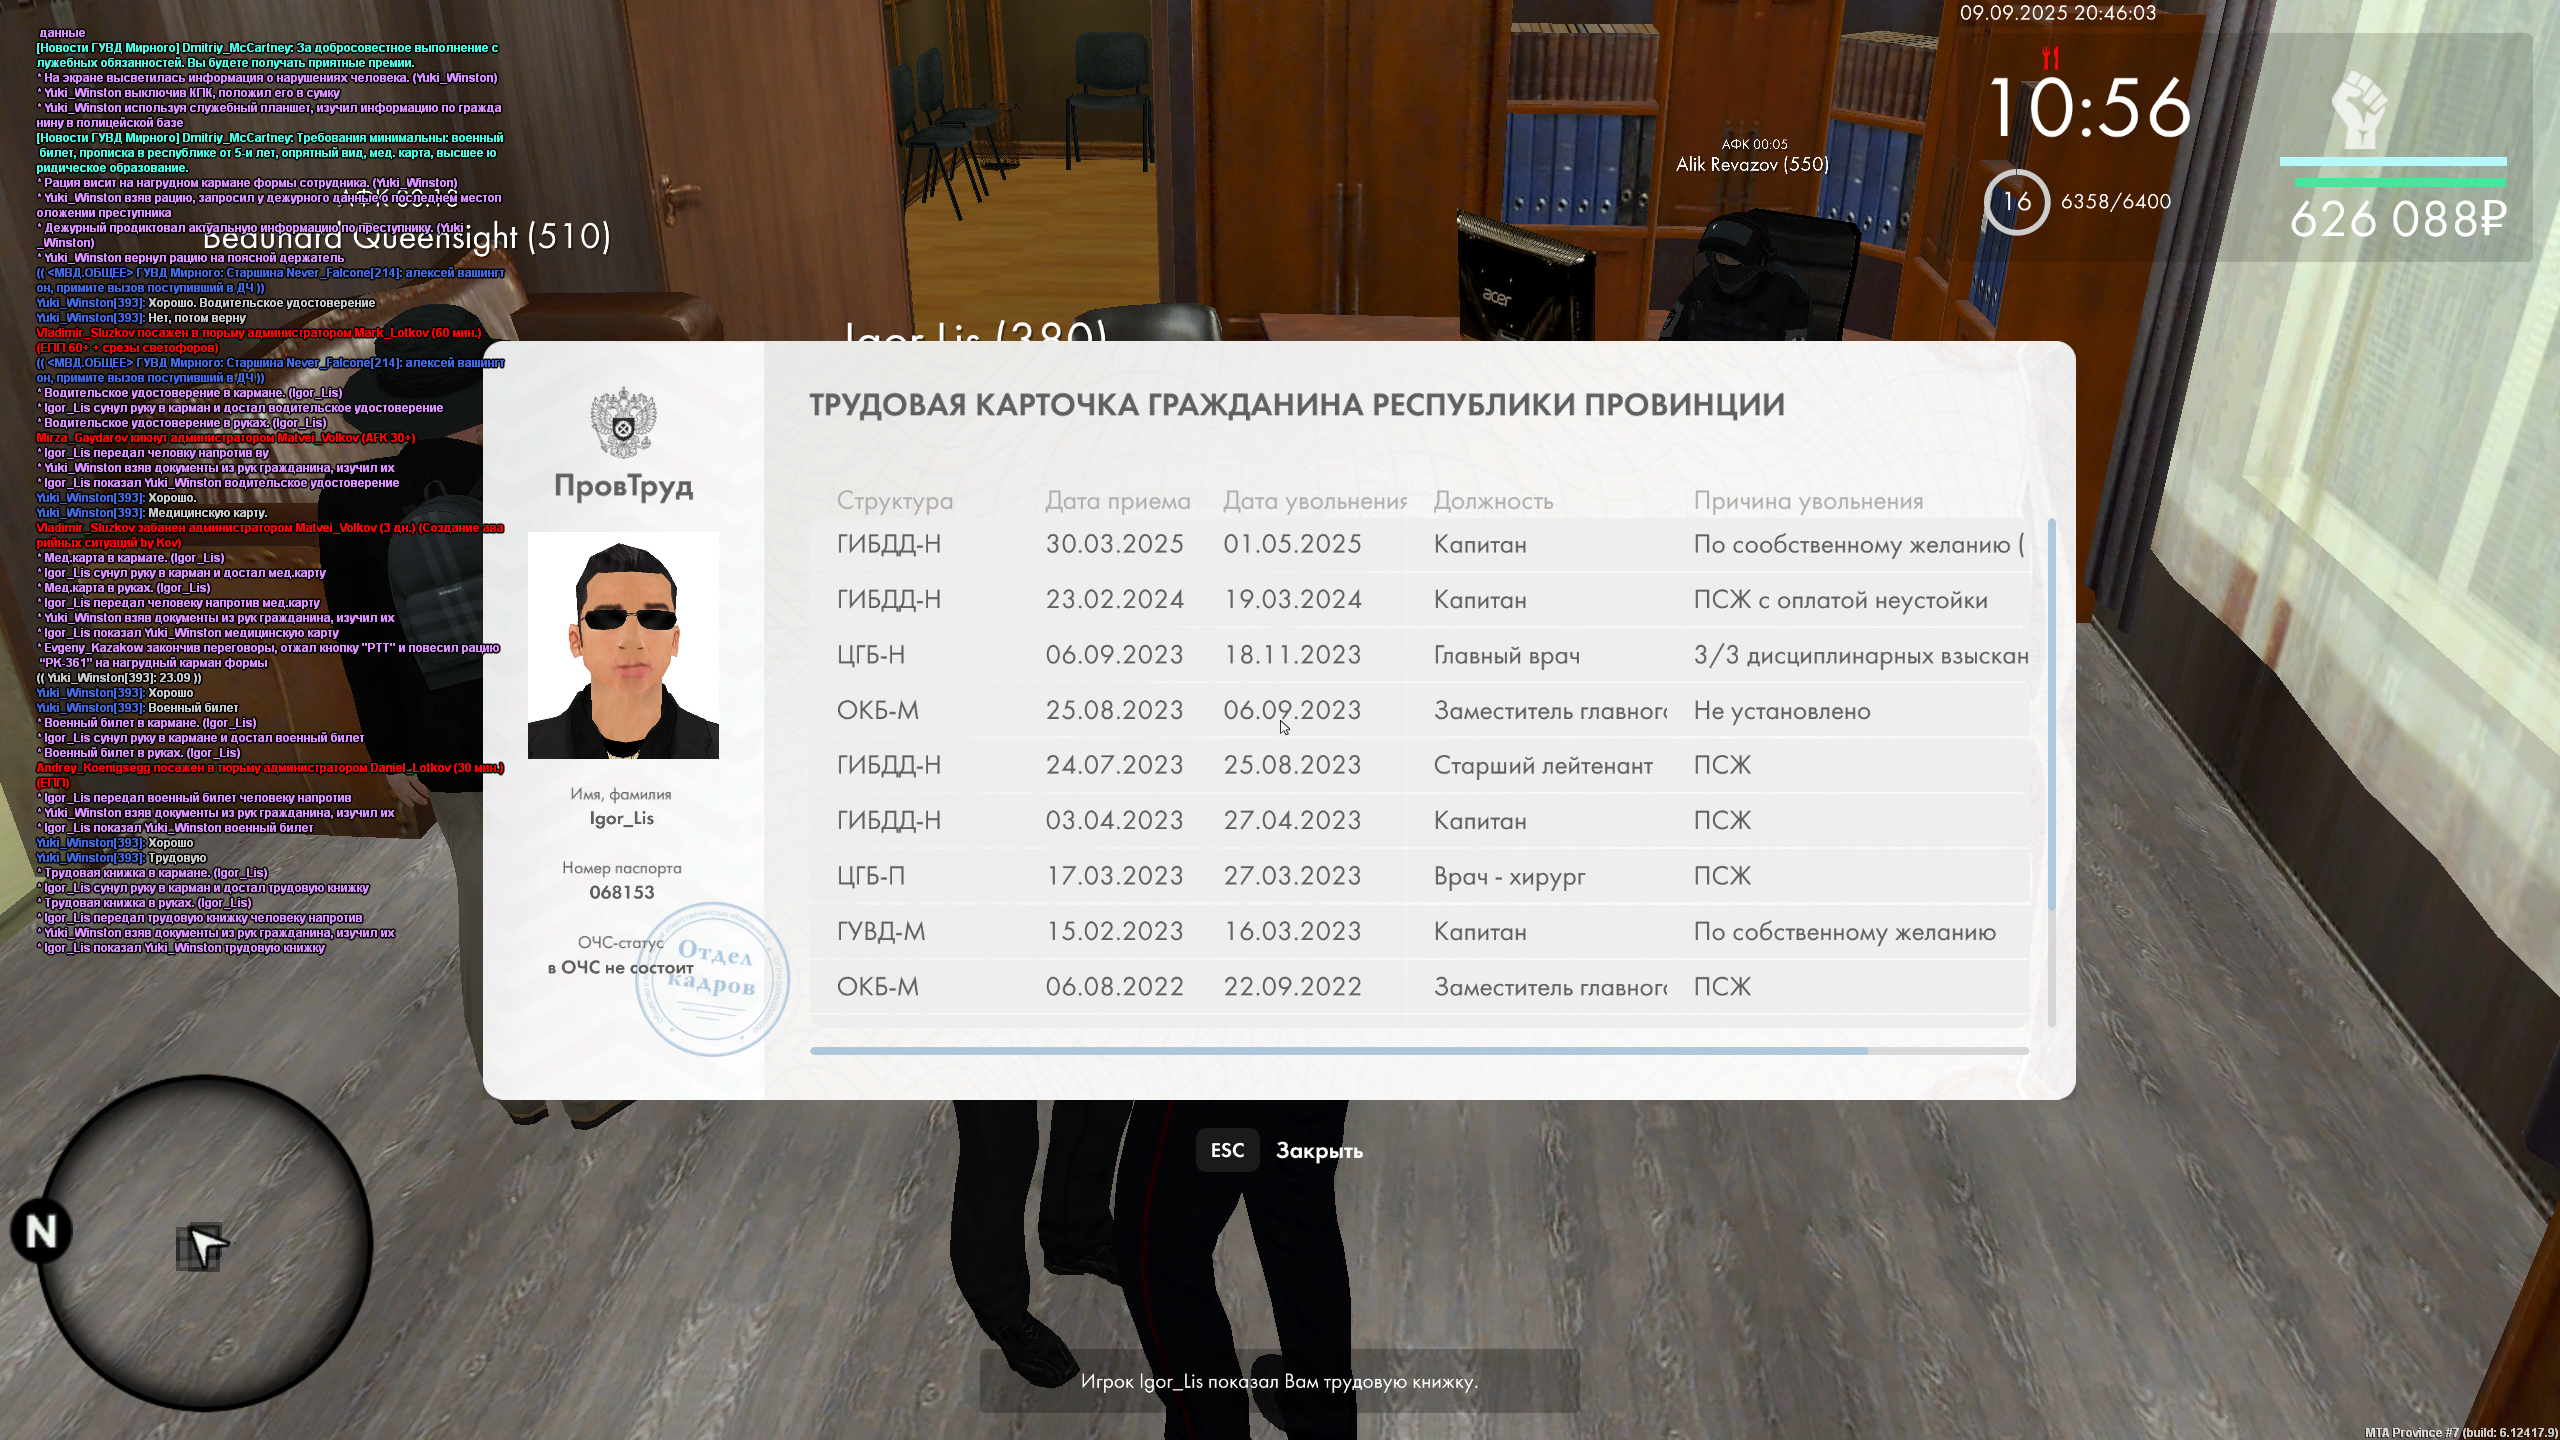Viewport: 2560px width, 1440px height.
Task: Click passport number 068153
Action: coord(621,892)
